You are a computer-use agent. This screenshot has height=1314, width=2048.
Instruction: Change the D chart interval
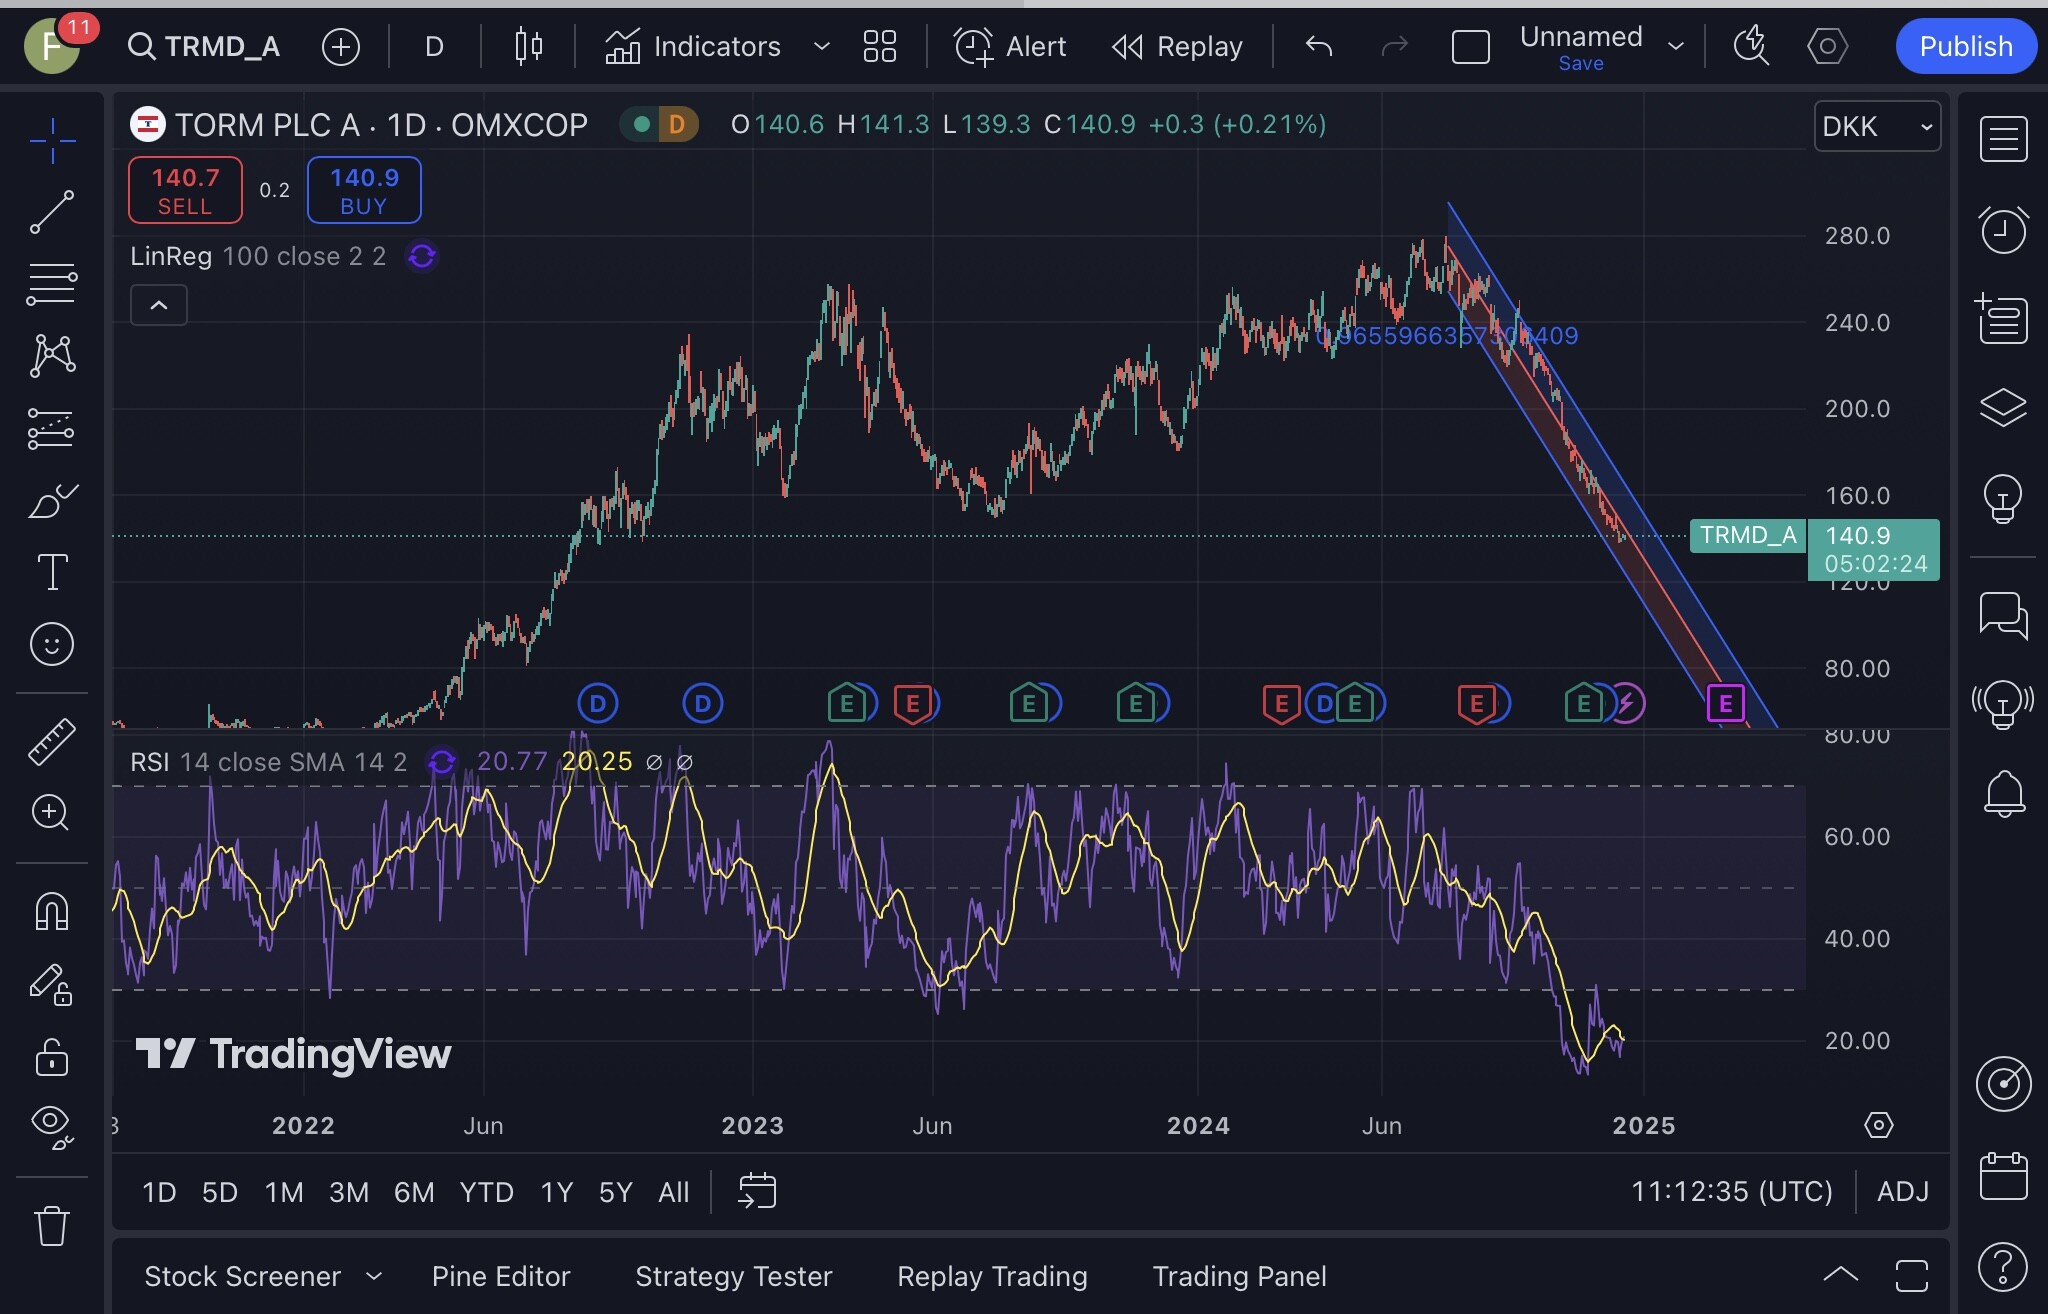(x=434, y=46)
